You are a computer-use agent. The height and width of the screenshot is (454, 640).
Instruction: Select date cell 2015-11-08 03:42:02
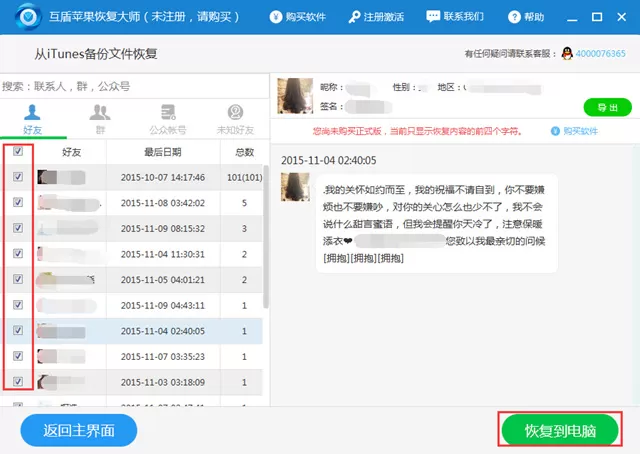coord(163,203)
